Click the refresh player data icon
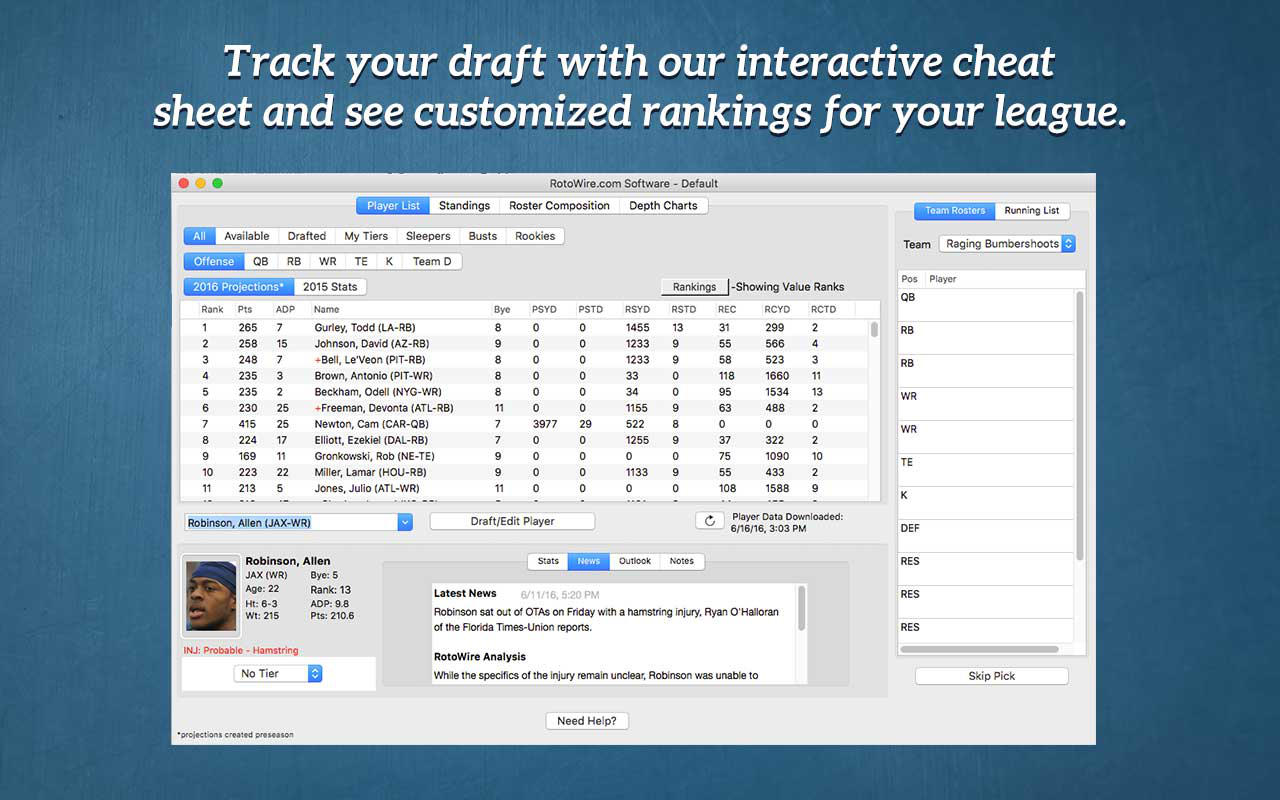This screenshot has height=800, width=1280. (x=709, y=521)
